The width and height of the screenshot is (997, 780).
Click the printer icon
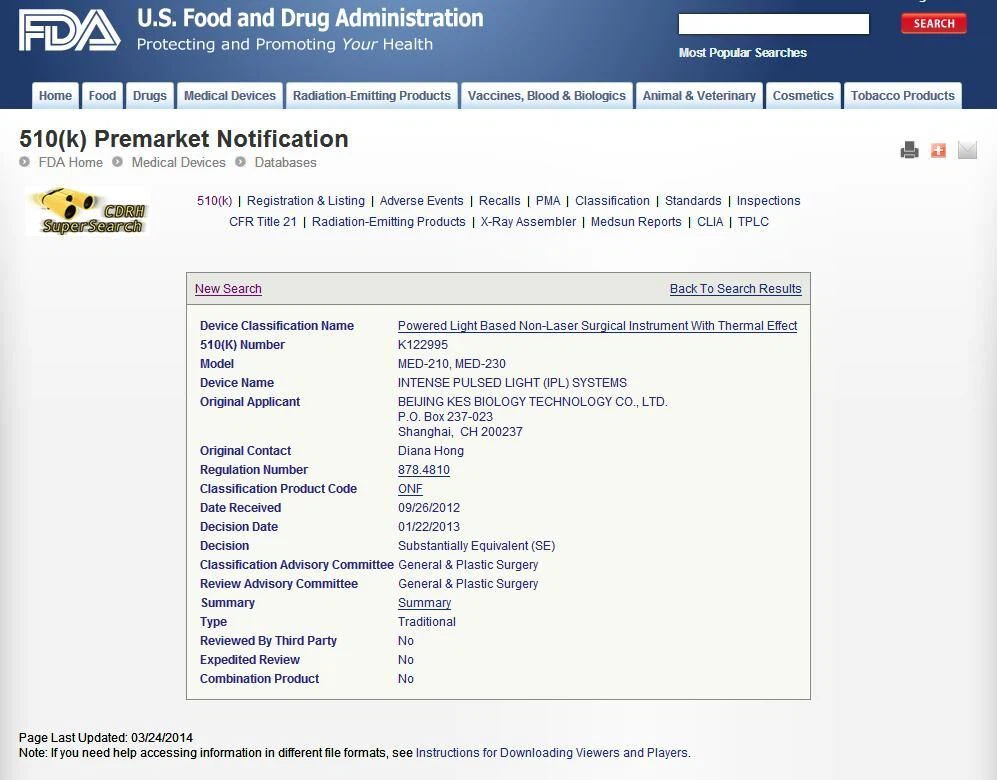click(909, 150)
